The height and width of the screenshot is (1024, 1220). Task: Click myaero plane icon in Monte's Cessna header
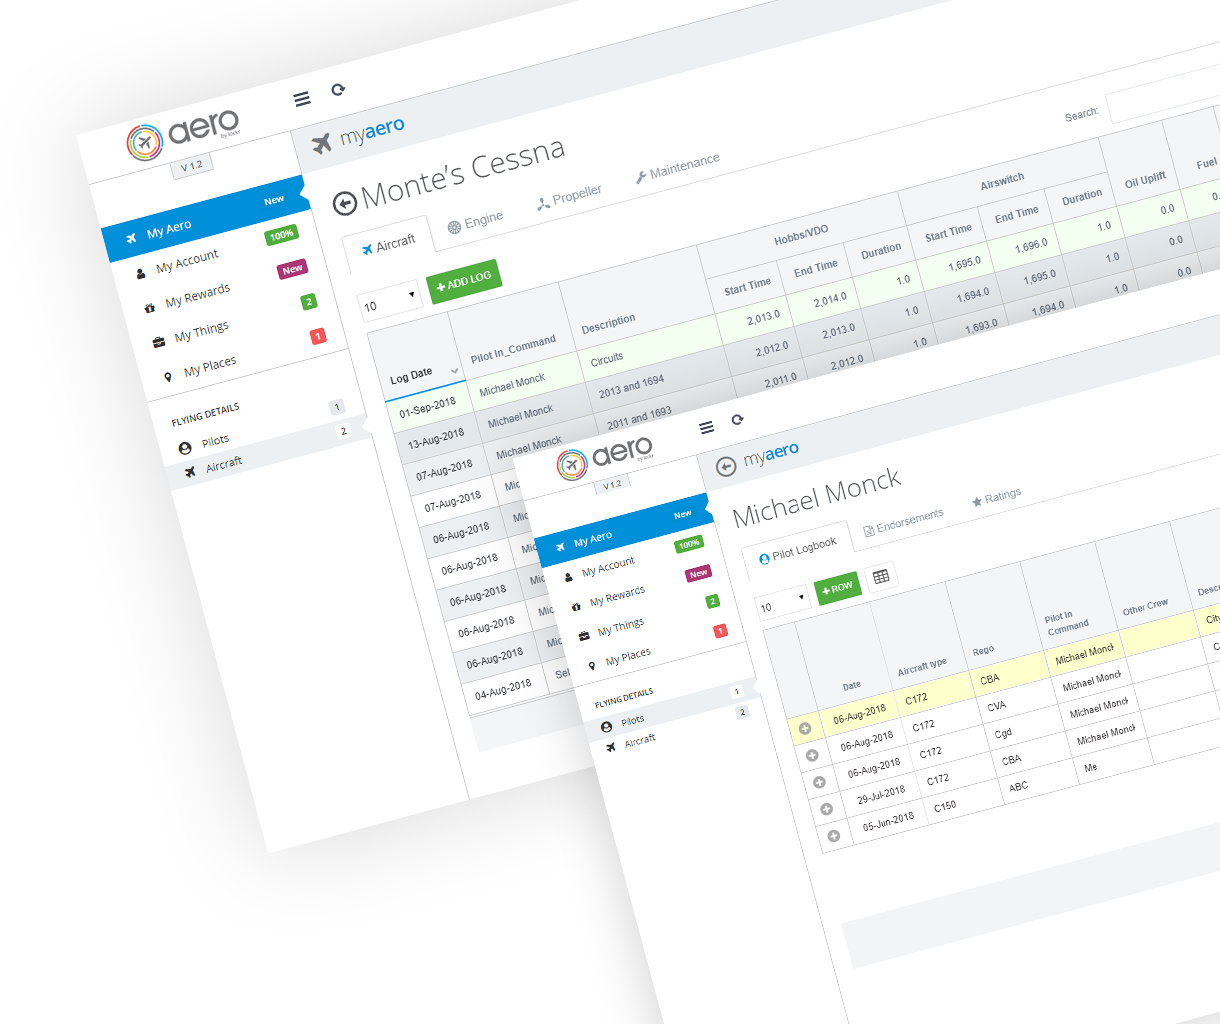click(x=321, y=144)
